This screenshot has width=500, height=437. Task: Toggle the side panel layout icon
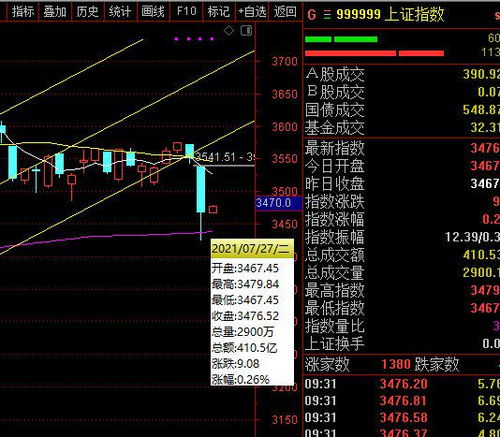(247, 31)
